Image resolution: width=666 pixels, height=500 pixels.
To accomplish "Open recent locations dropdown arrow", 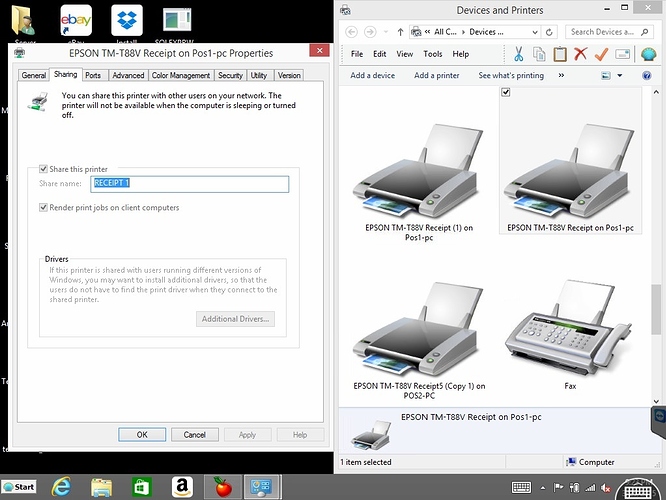I will 386,32.
